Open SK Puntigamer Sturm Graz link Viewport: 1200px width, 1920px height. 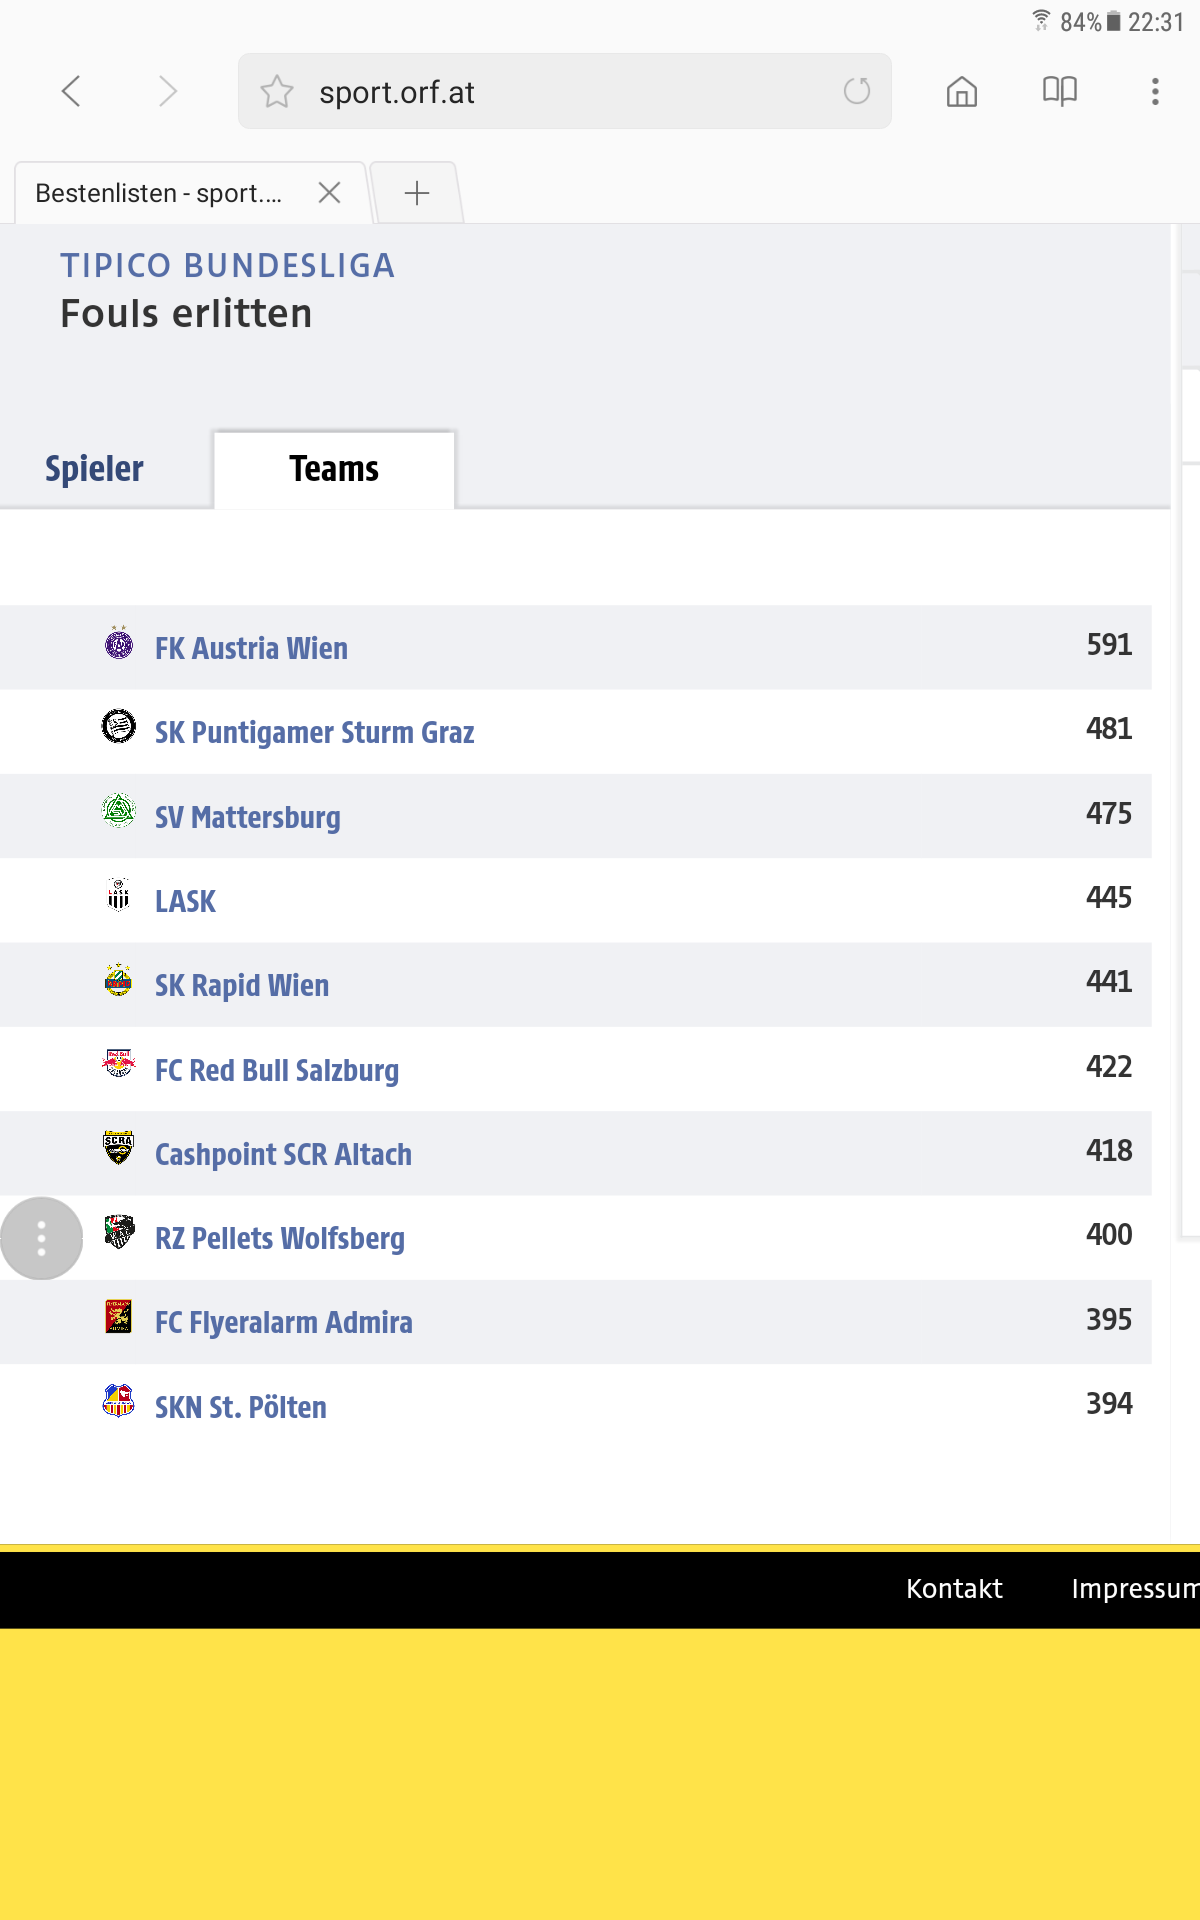(x=314, y=732)
